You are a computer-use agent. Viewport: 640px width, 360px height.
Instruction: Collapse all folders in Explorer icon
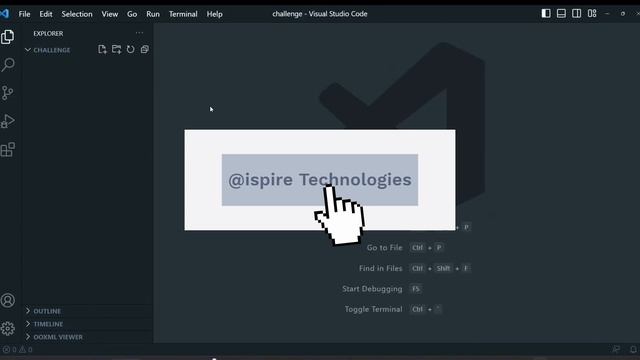145,49
